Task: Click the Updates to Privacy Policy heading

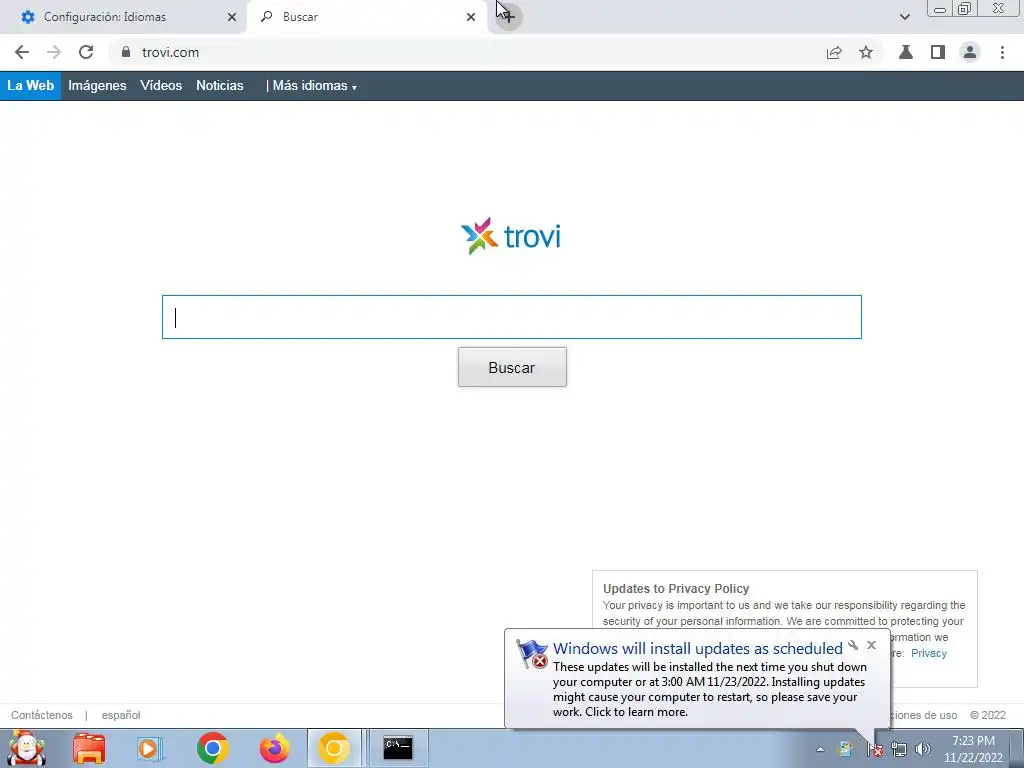Action: 676,588
